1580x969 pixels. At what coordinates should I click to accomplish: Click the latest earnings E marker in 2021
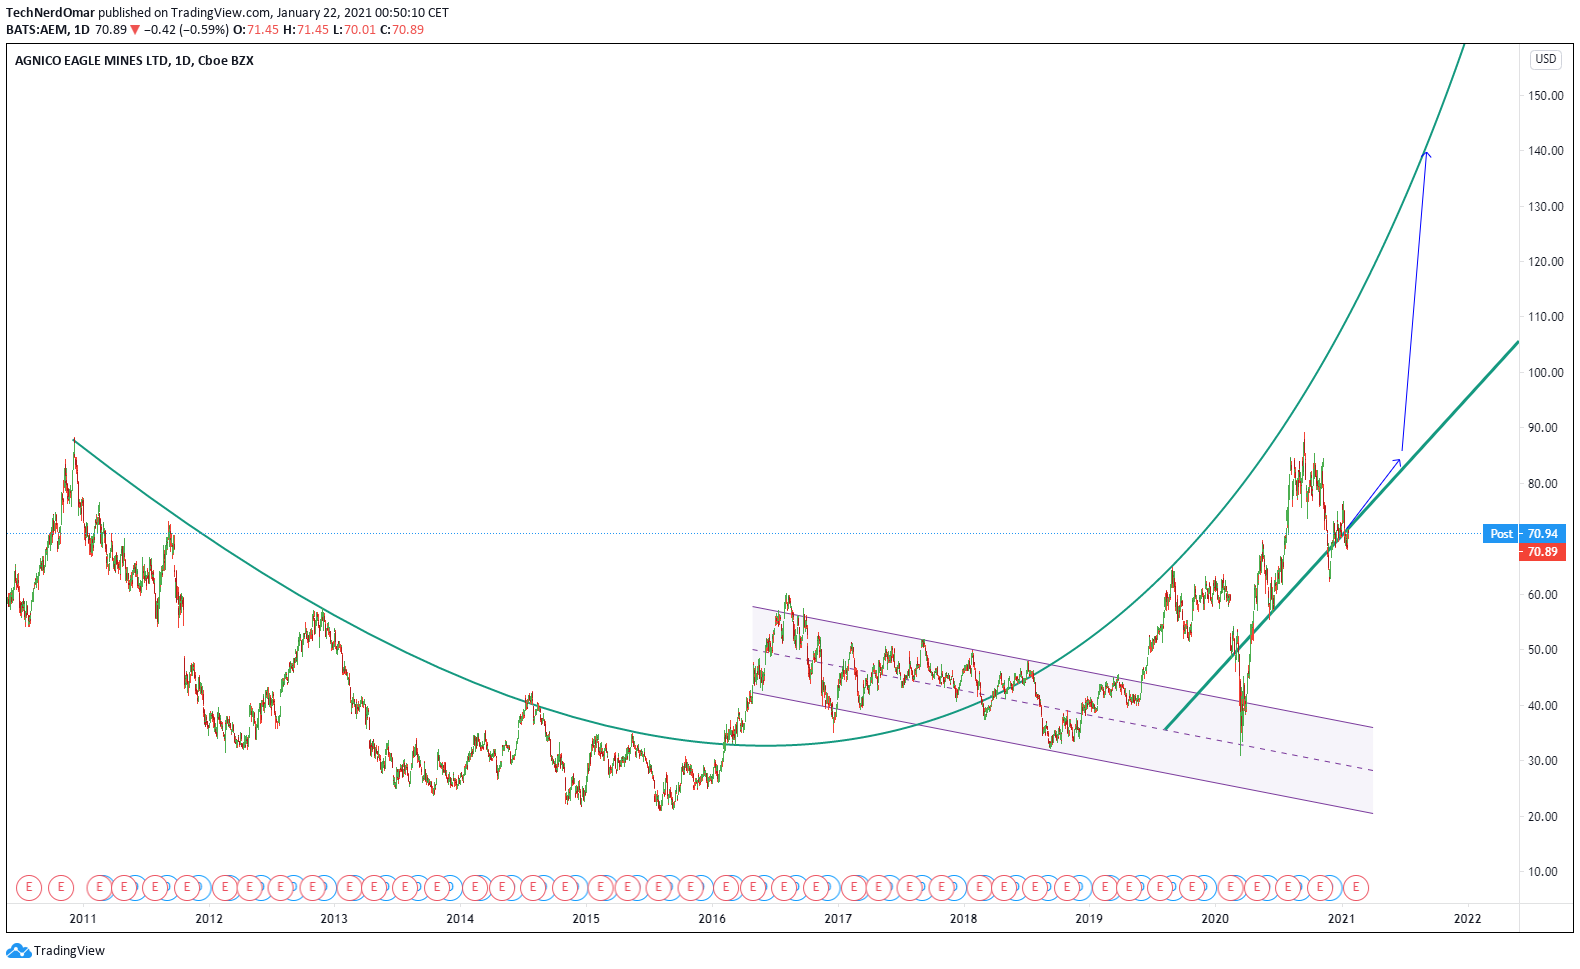(x=1356, y=887)
